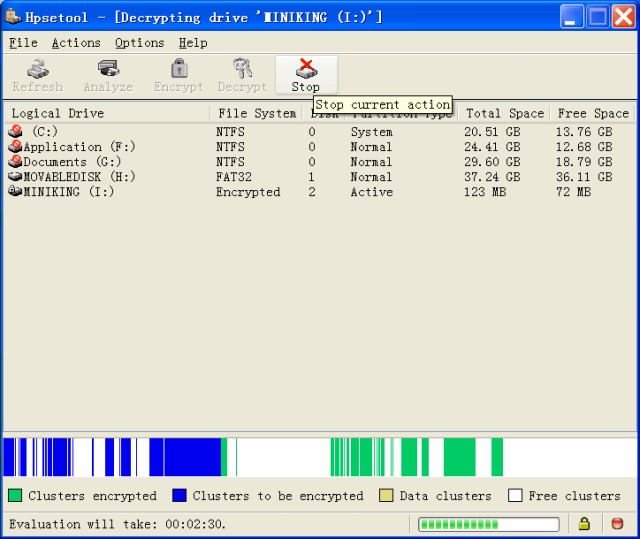This screenshot has height=539, width=640.
Task: Click the Refresh toolbar icon
Action: point(37,69)
